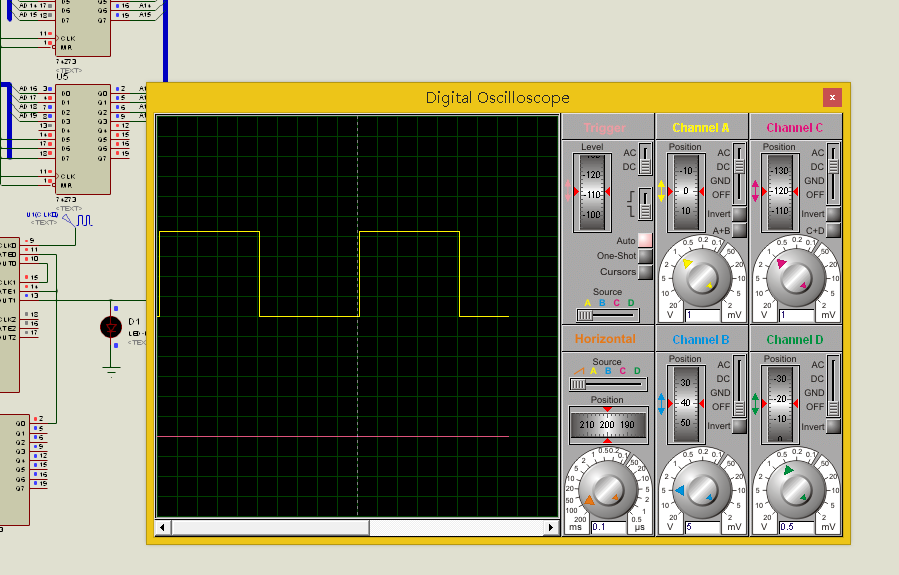899x575 pixels.
Task: Click the Horizontal panel header
Action: (x=607, y=339)
